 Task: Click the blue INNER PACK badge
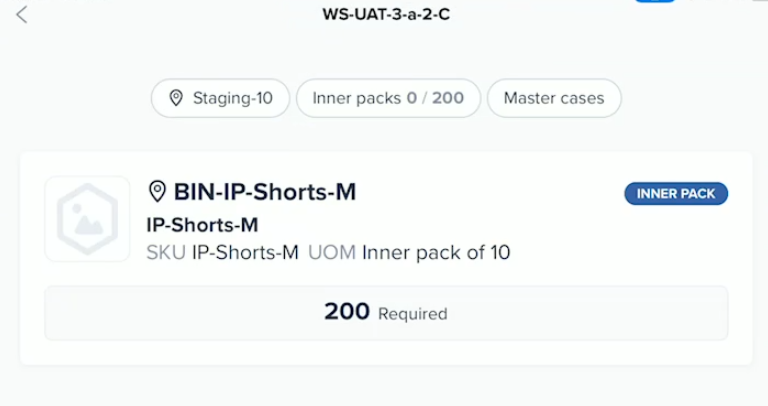676,193
